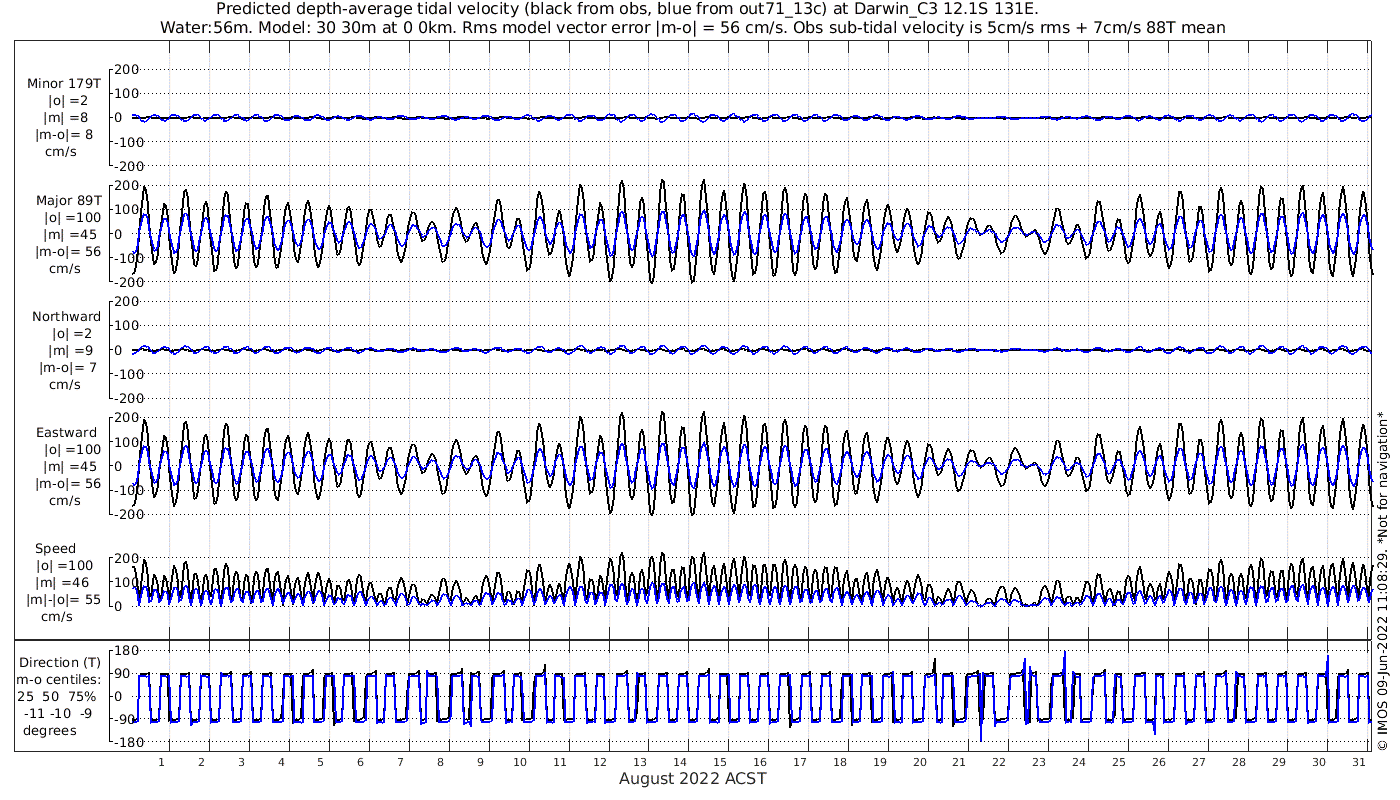
Task: Click the subtitle line starting with Water:56m
Action: tap(693, 27)
